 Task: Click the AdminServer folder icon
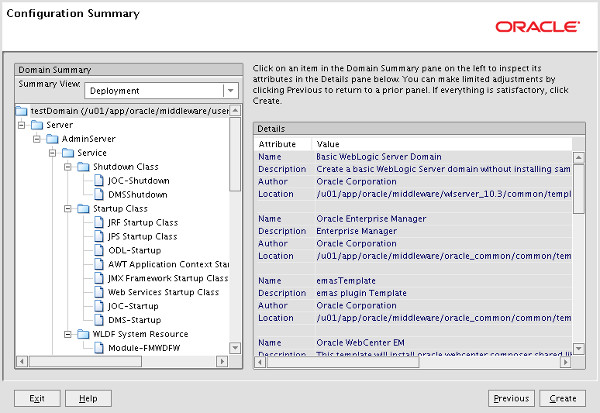pos(52,139)
